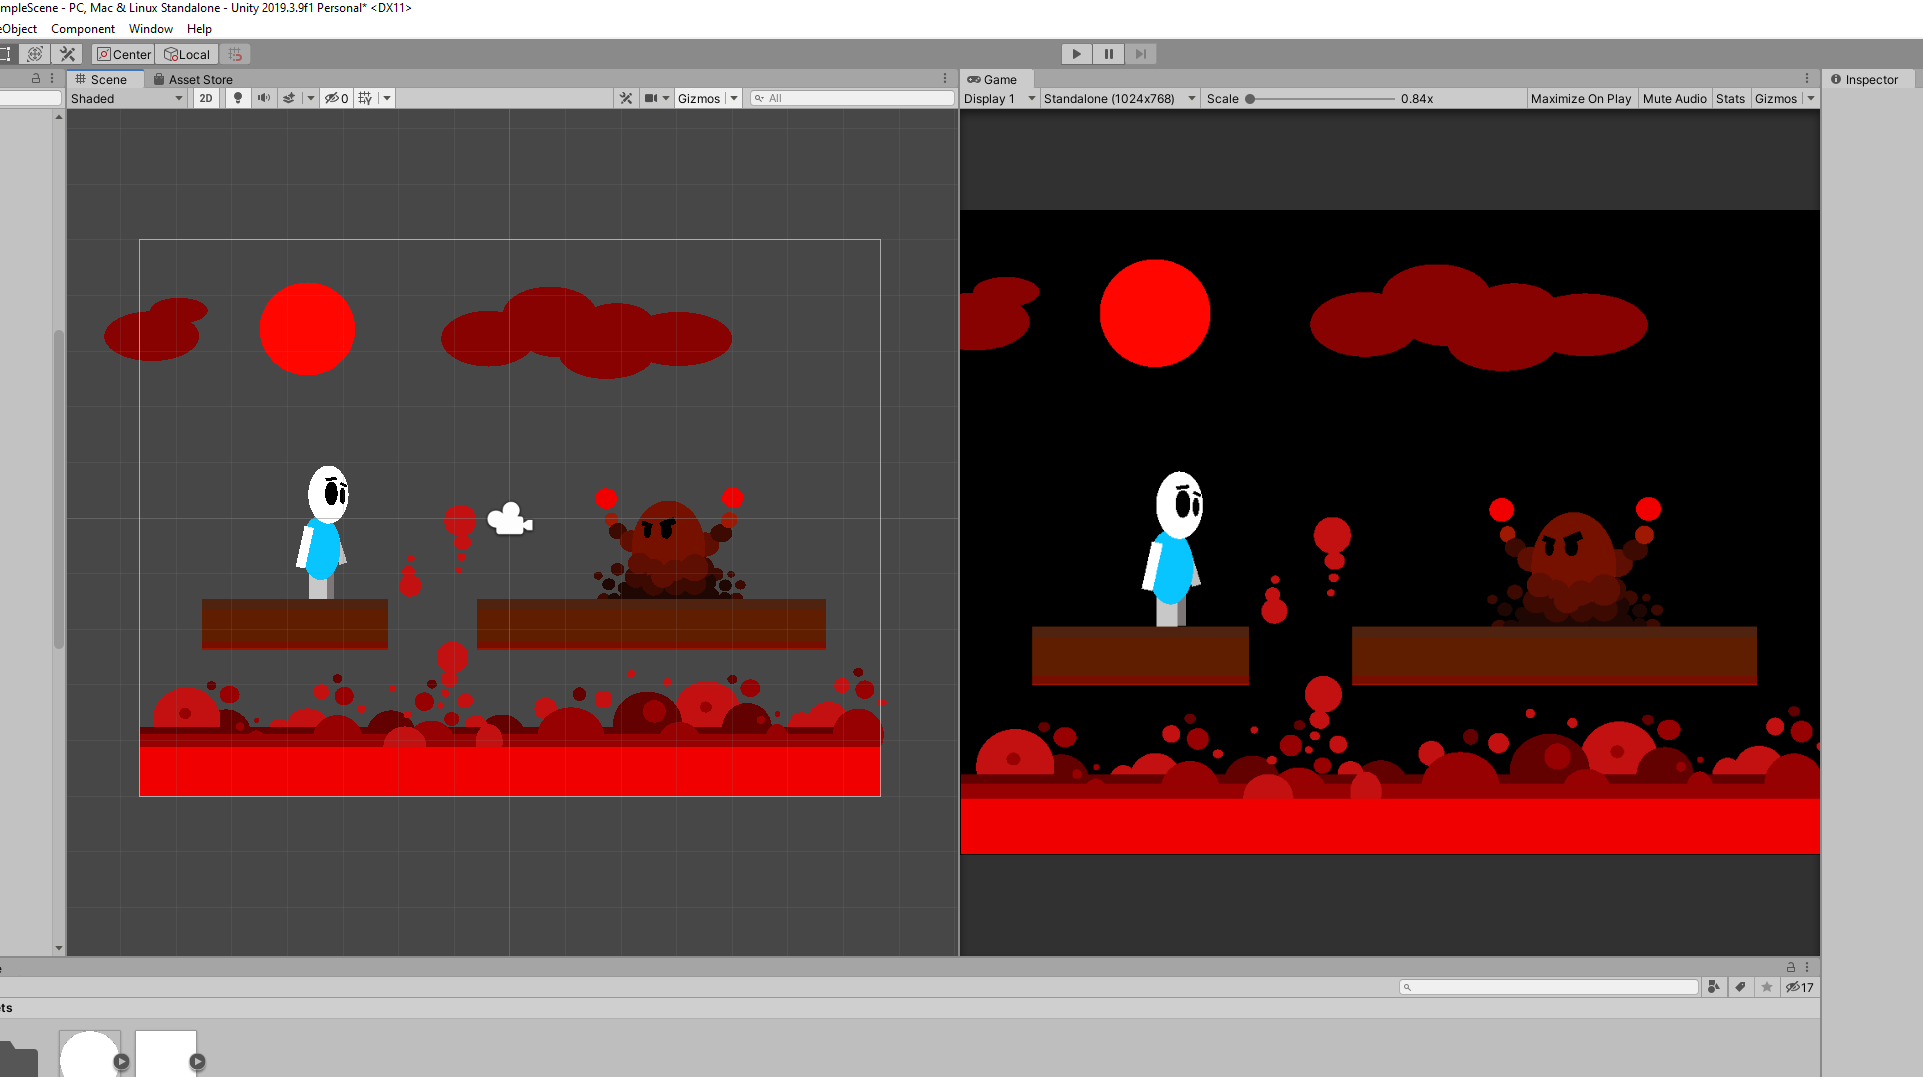This screenshot has width=1923, height=1077.
Task: Open the Shaded draw mode dropdown
Action: click(126, 97)
